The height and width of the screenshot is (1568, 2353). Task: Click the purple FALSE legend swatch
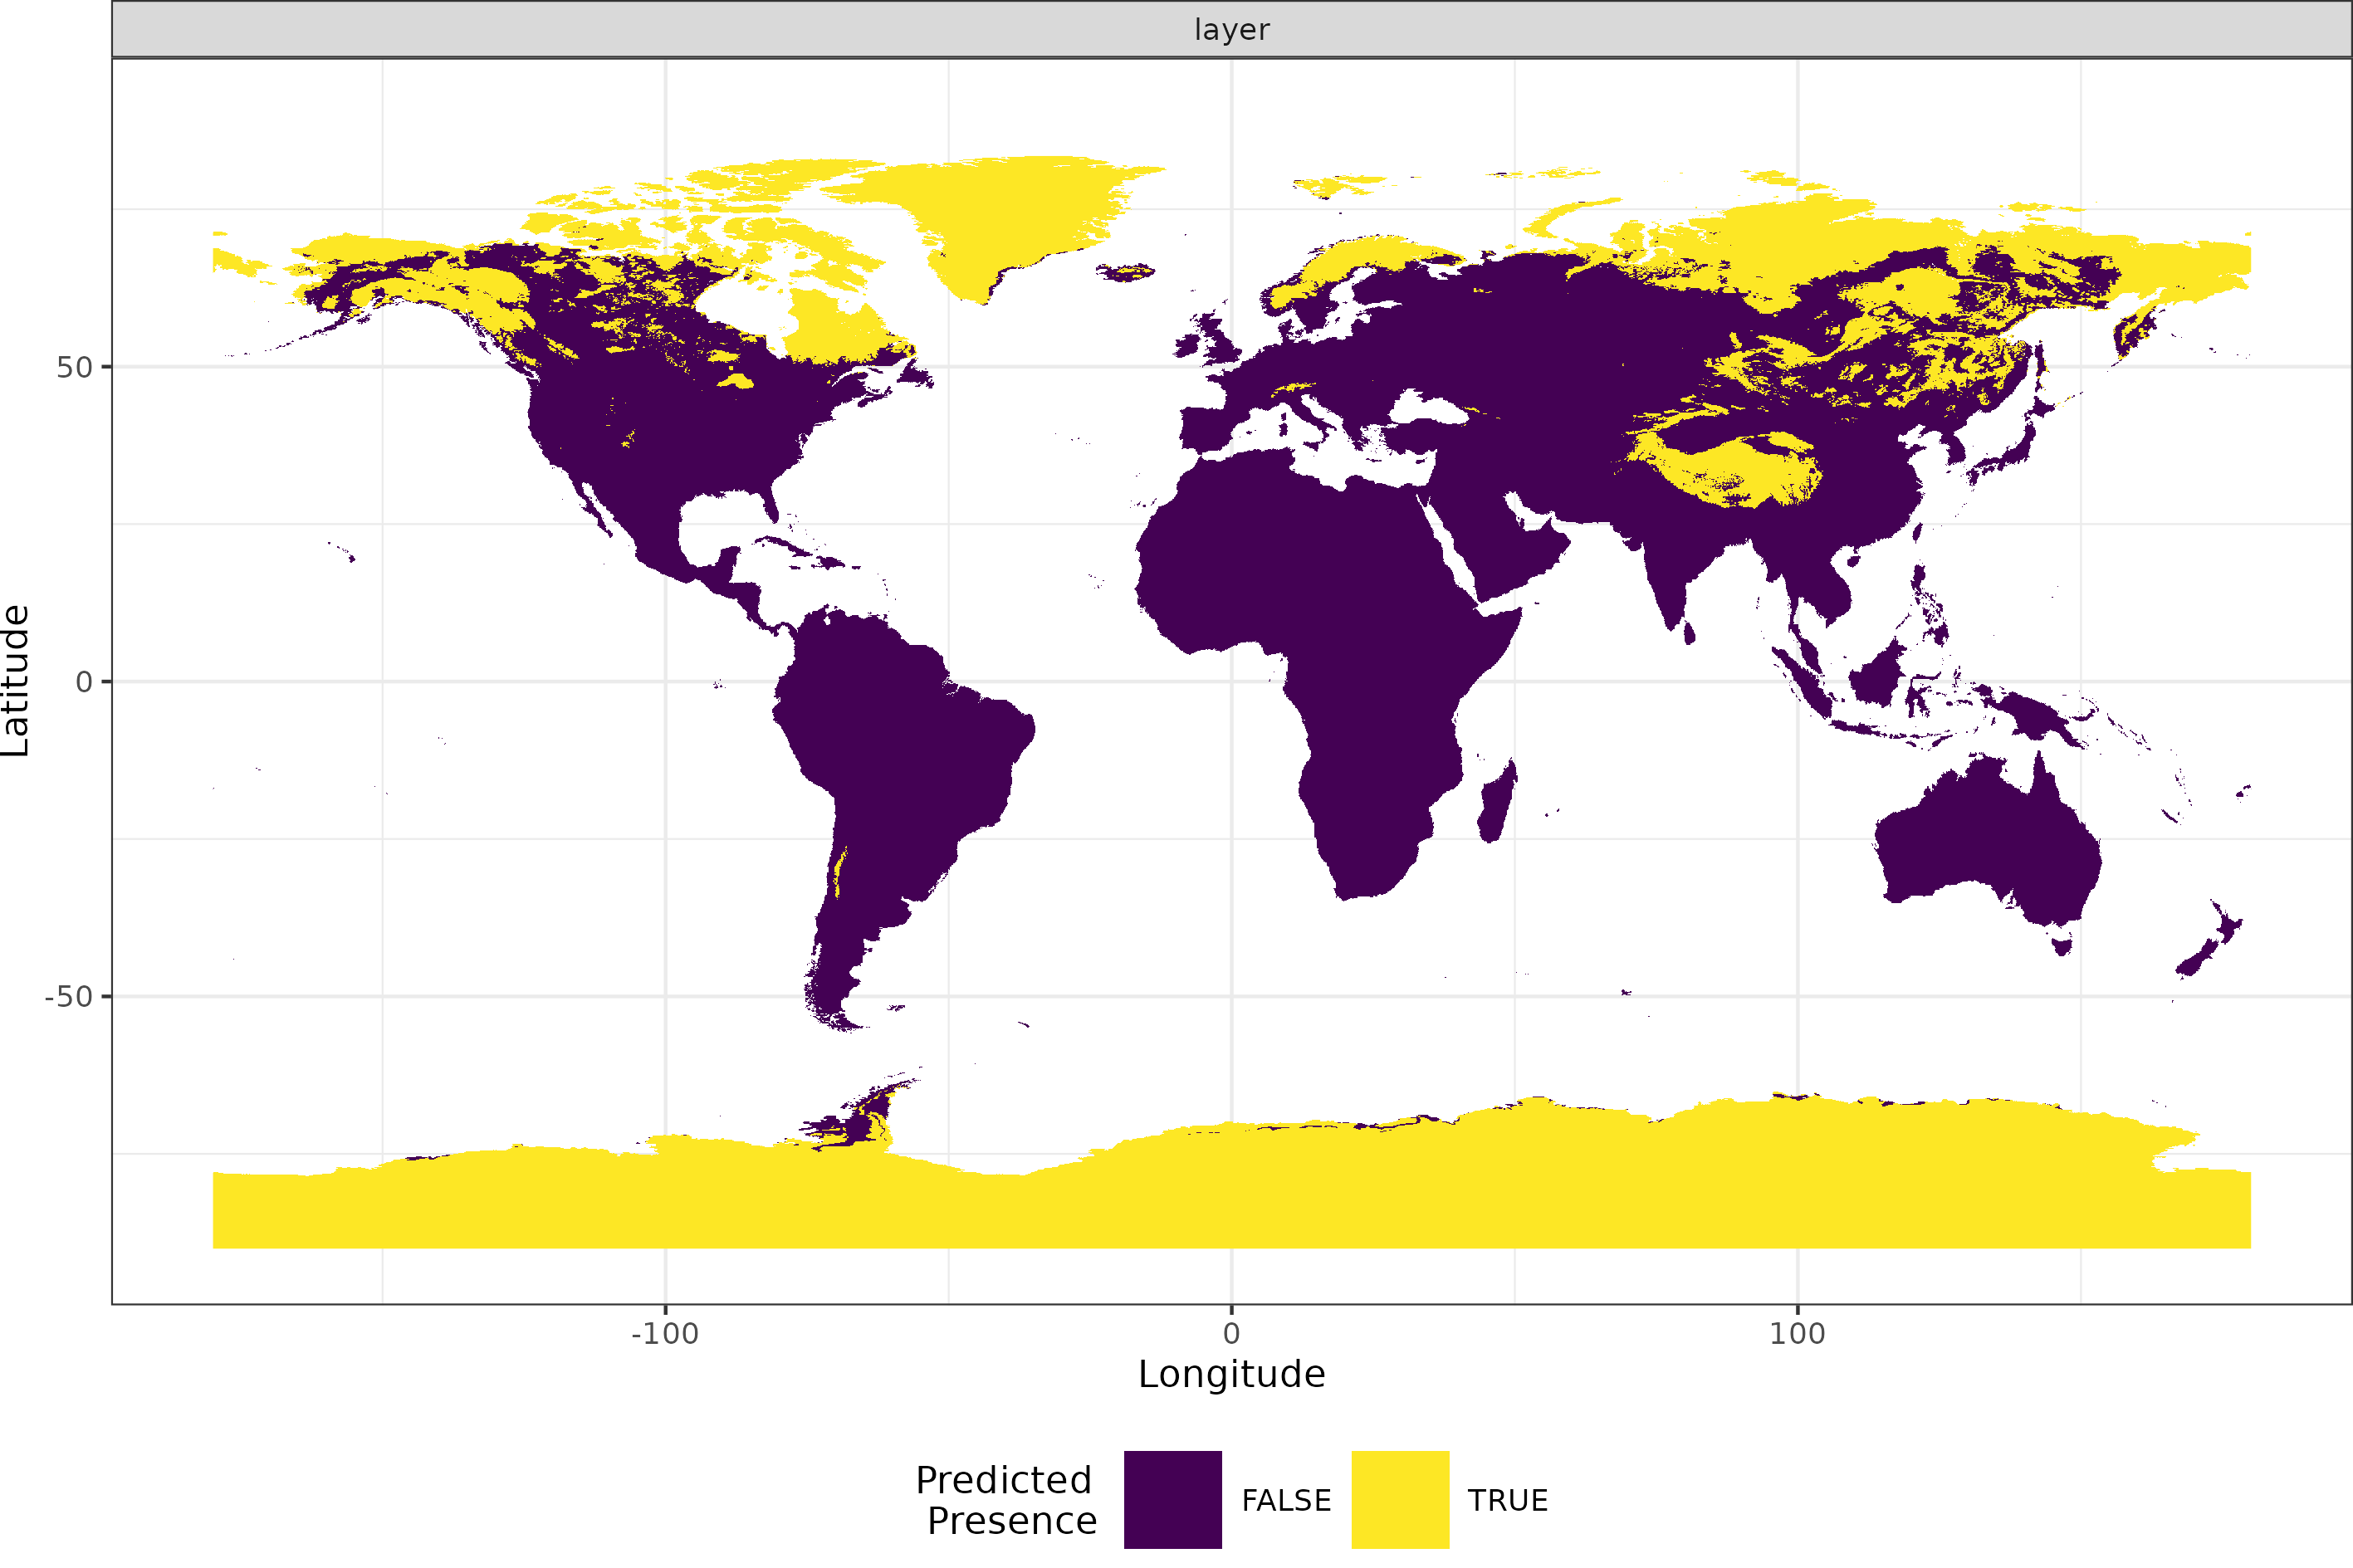[1172, 1499]
